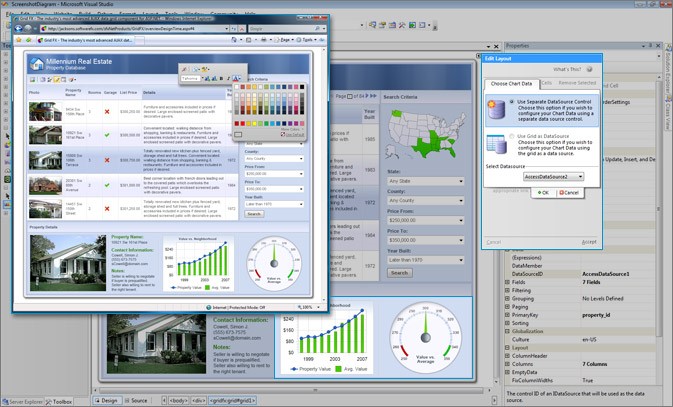Image resolution: width=673 pixels, height=407 pixels.
Task: Click the first icon in the grid toolbar
Action: (32, 80)
